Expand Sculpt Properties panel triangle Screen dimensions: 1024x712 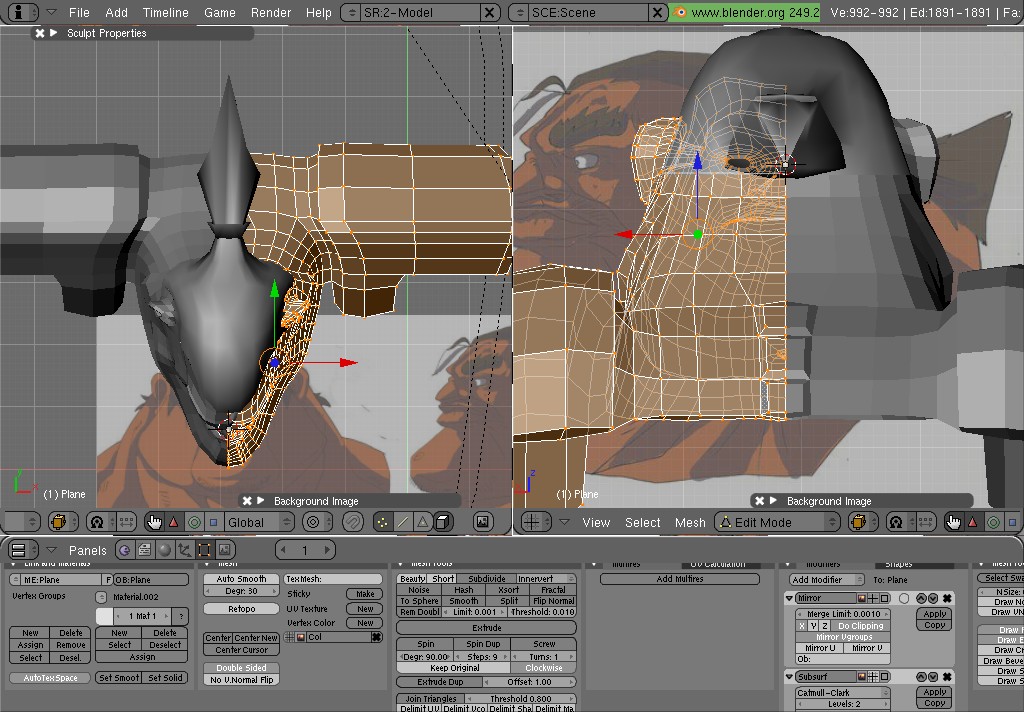point(54,33)
